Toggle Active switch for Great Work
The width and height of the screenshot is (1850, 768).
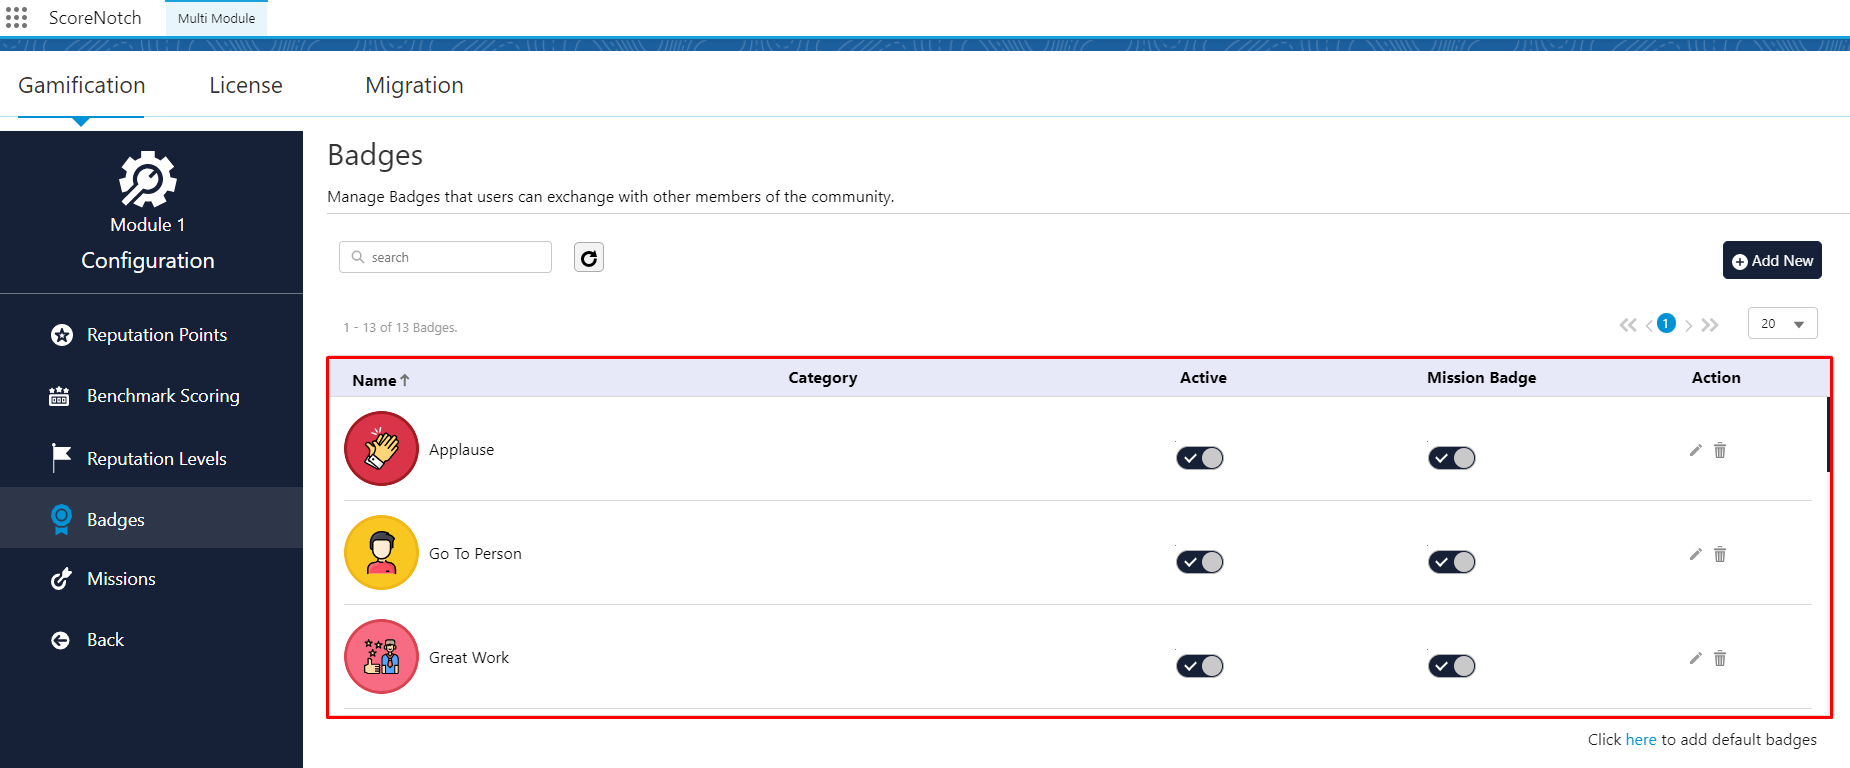(x=1200, y=666)
